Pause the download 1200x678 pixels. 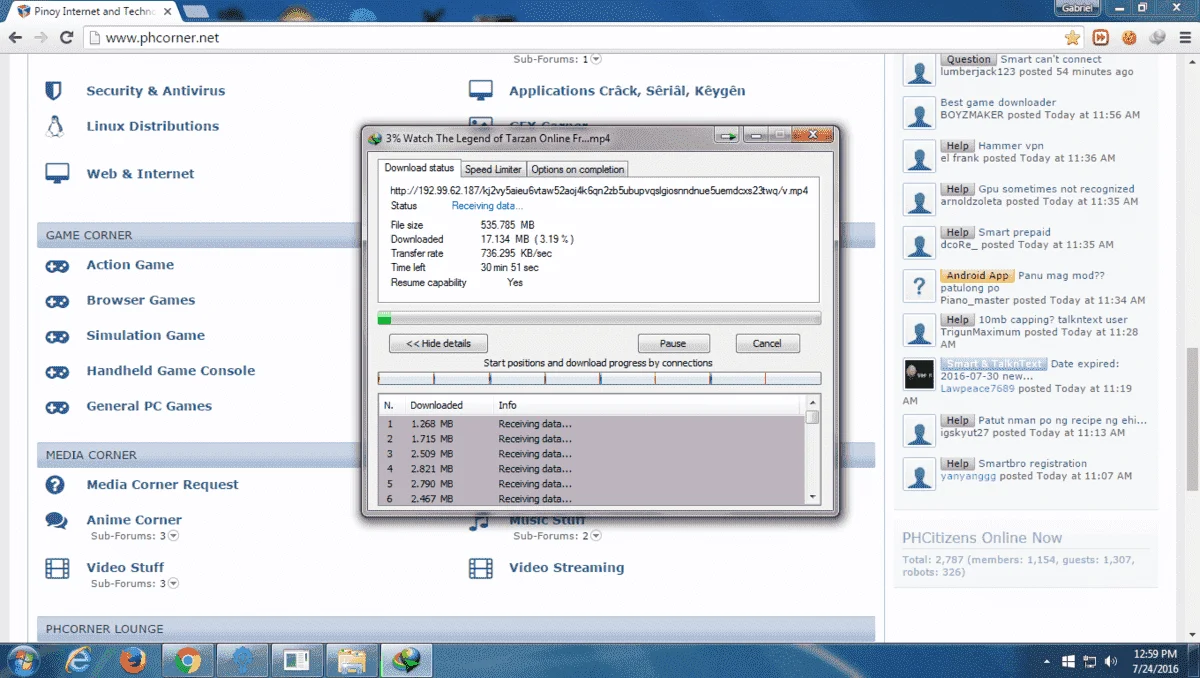[673, 343]
